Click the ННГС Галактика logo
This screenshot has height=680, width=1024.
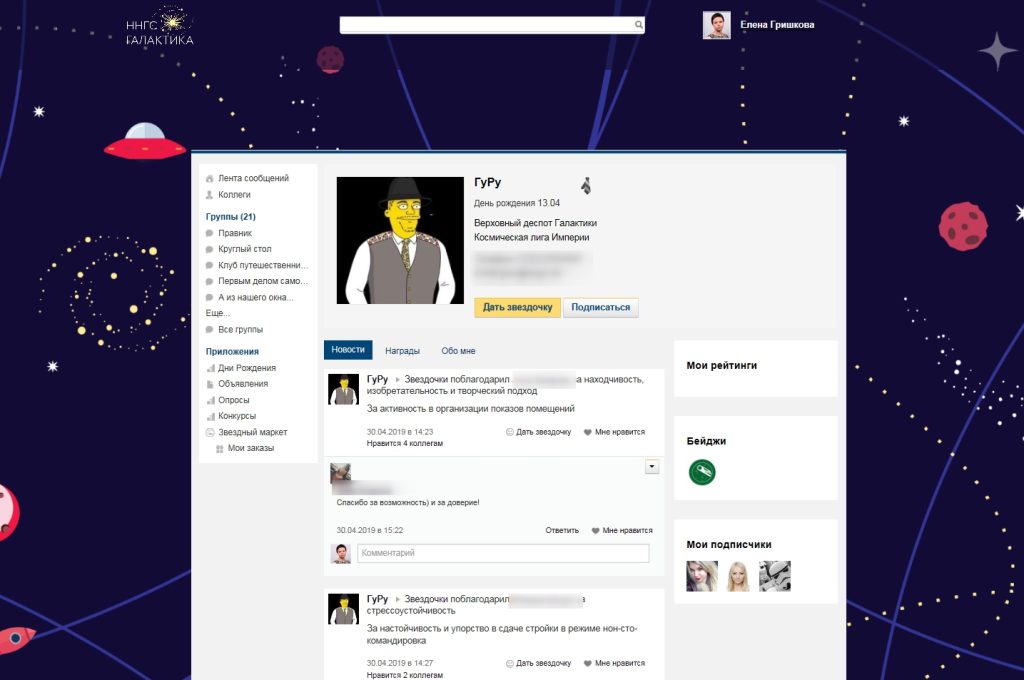click(x=160, y=27)
